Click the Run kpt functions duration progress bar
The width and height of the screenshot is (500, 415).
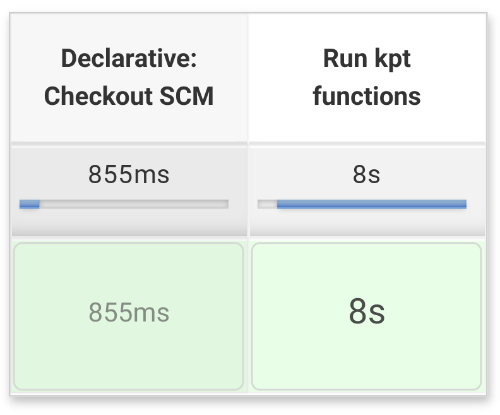click(362, 204)
